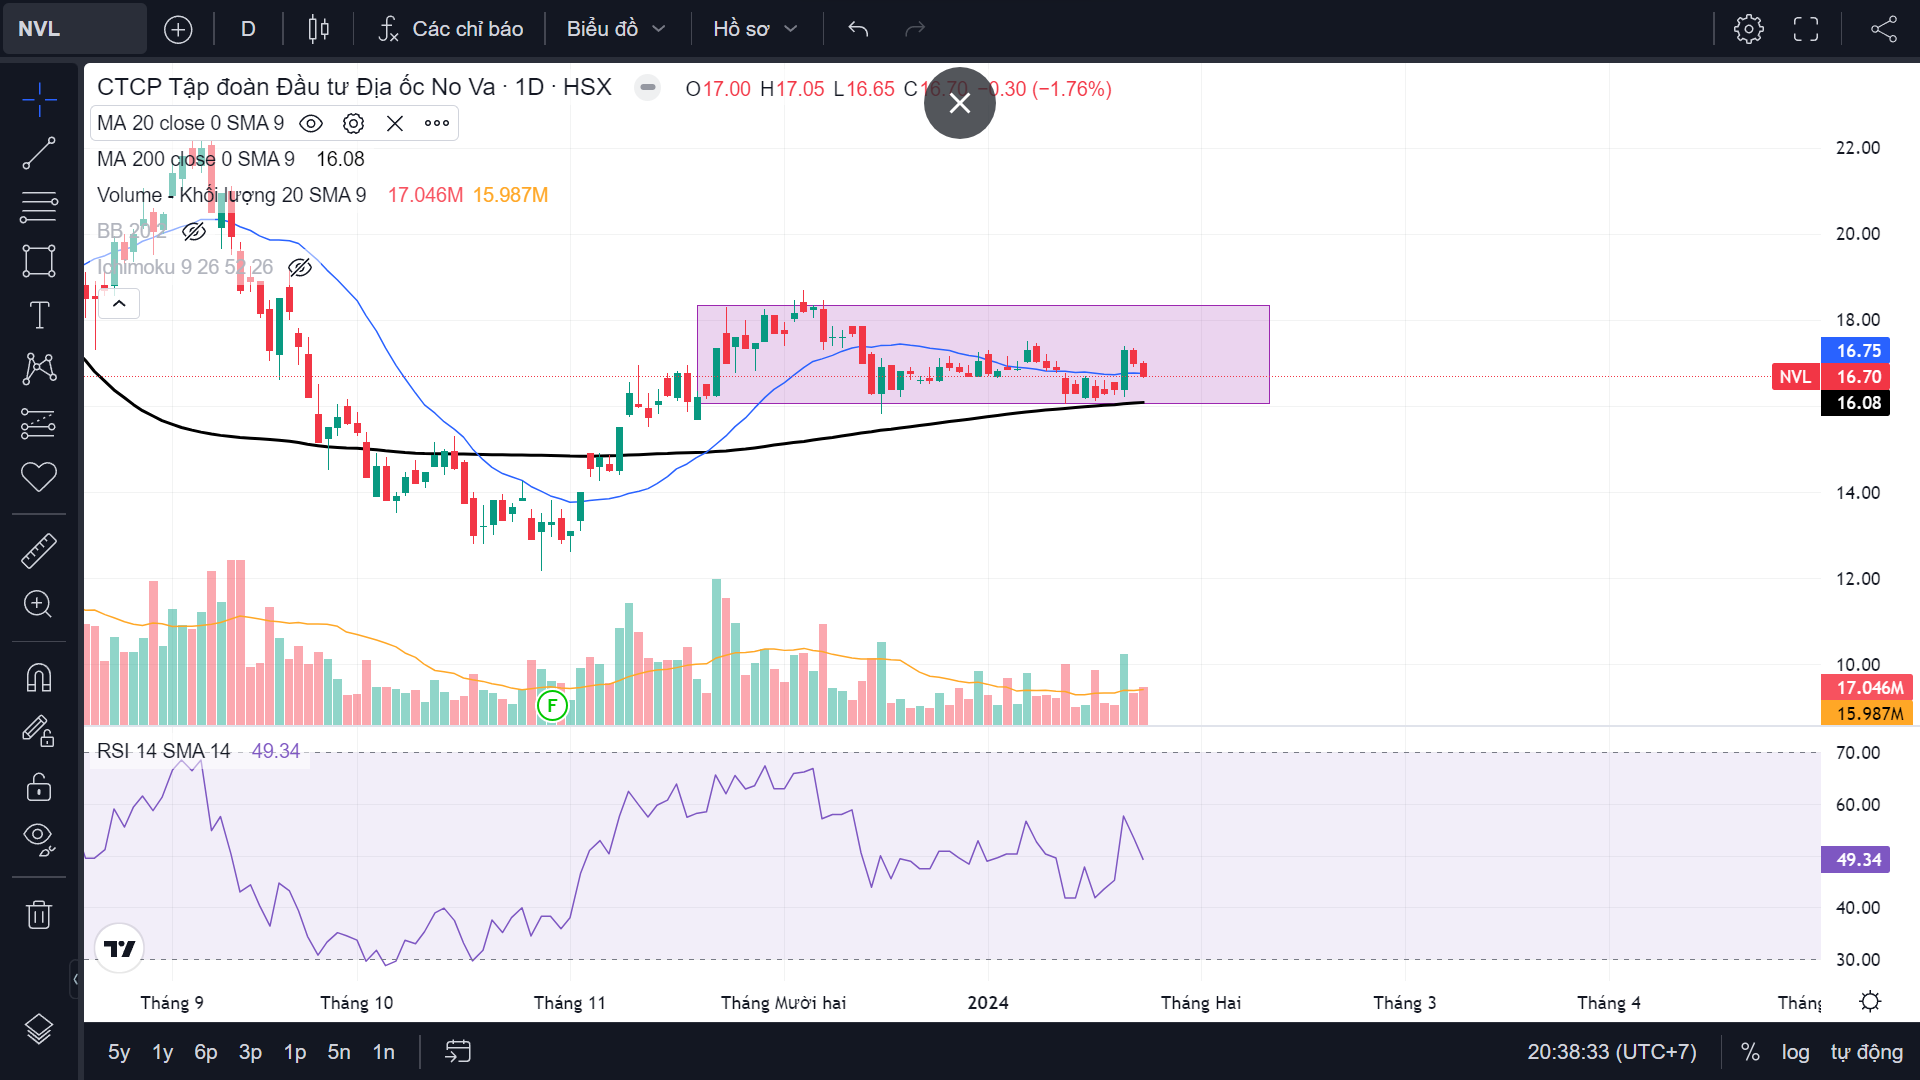Open Các chỉ báo indicators menu

coord(451,29)
